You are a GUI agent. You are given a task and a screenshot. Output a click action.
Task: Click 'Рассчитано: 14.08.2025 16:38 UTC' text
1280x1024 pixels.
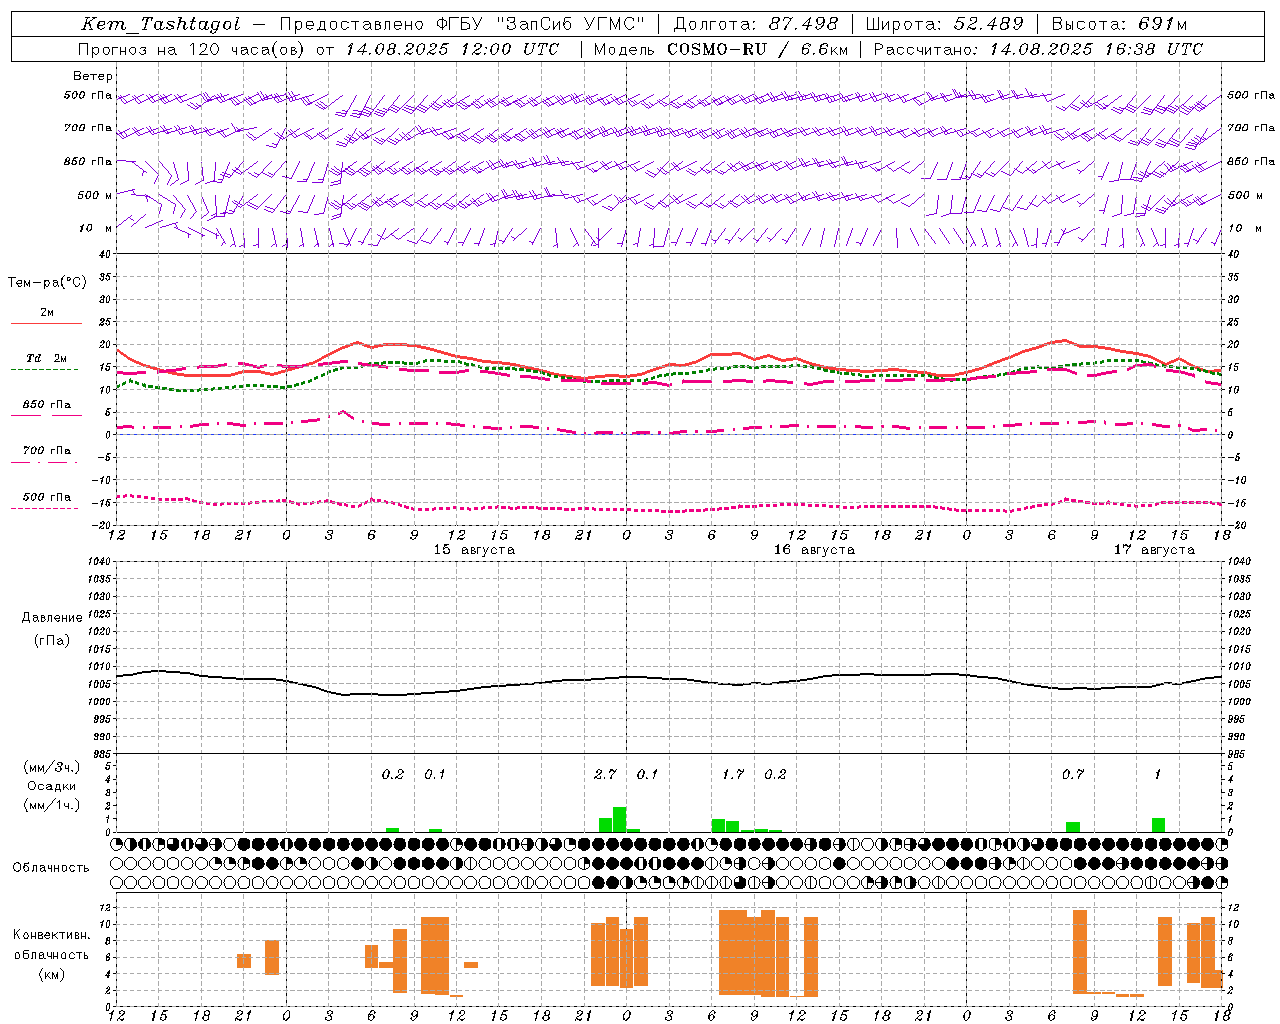(1038, 49)
